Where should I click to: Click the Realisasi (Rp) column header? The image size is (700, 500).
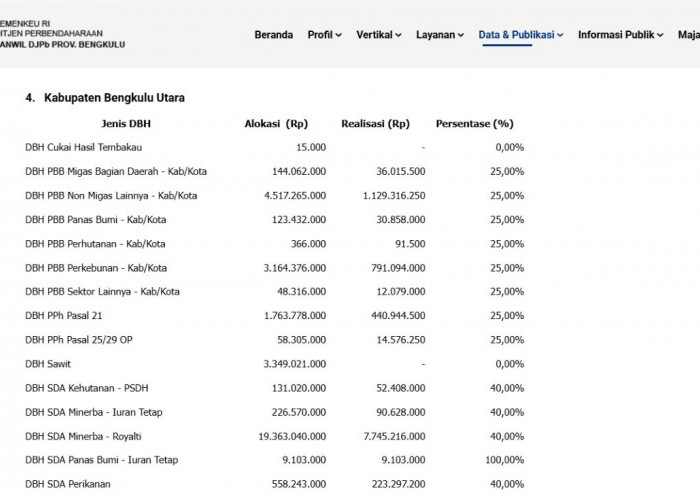pos(375,124)
